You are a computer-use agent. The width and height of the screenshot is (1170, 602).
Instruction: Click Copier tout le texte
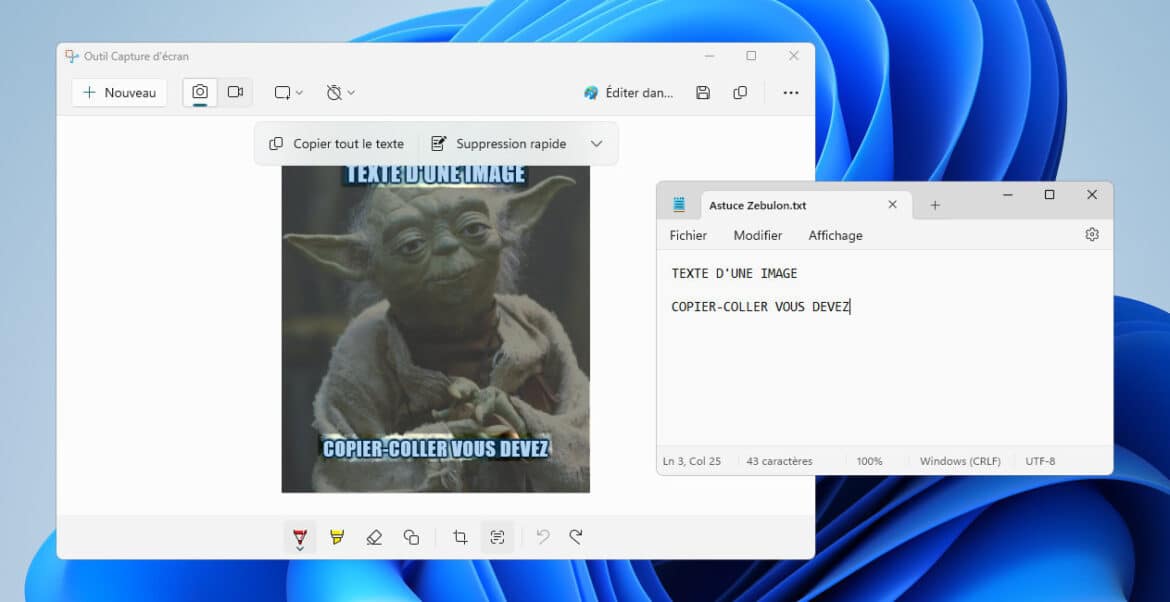[337, 144]
